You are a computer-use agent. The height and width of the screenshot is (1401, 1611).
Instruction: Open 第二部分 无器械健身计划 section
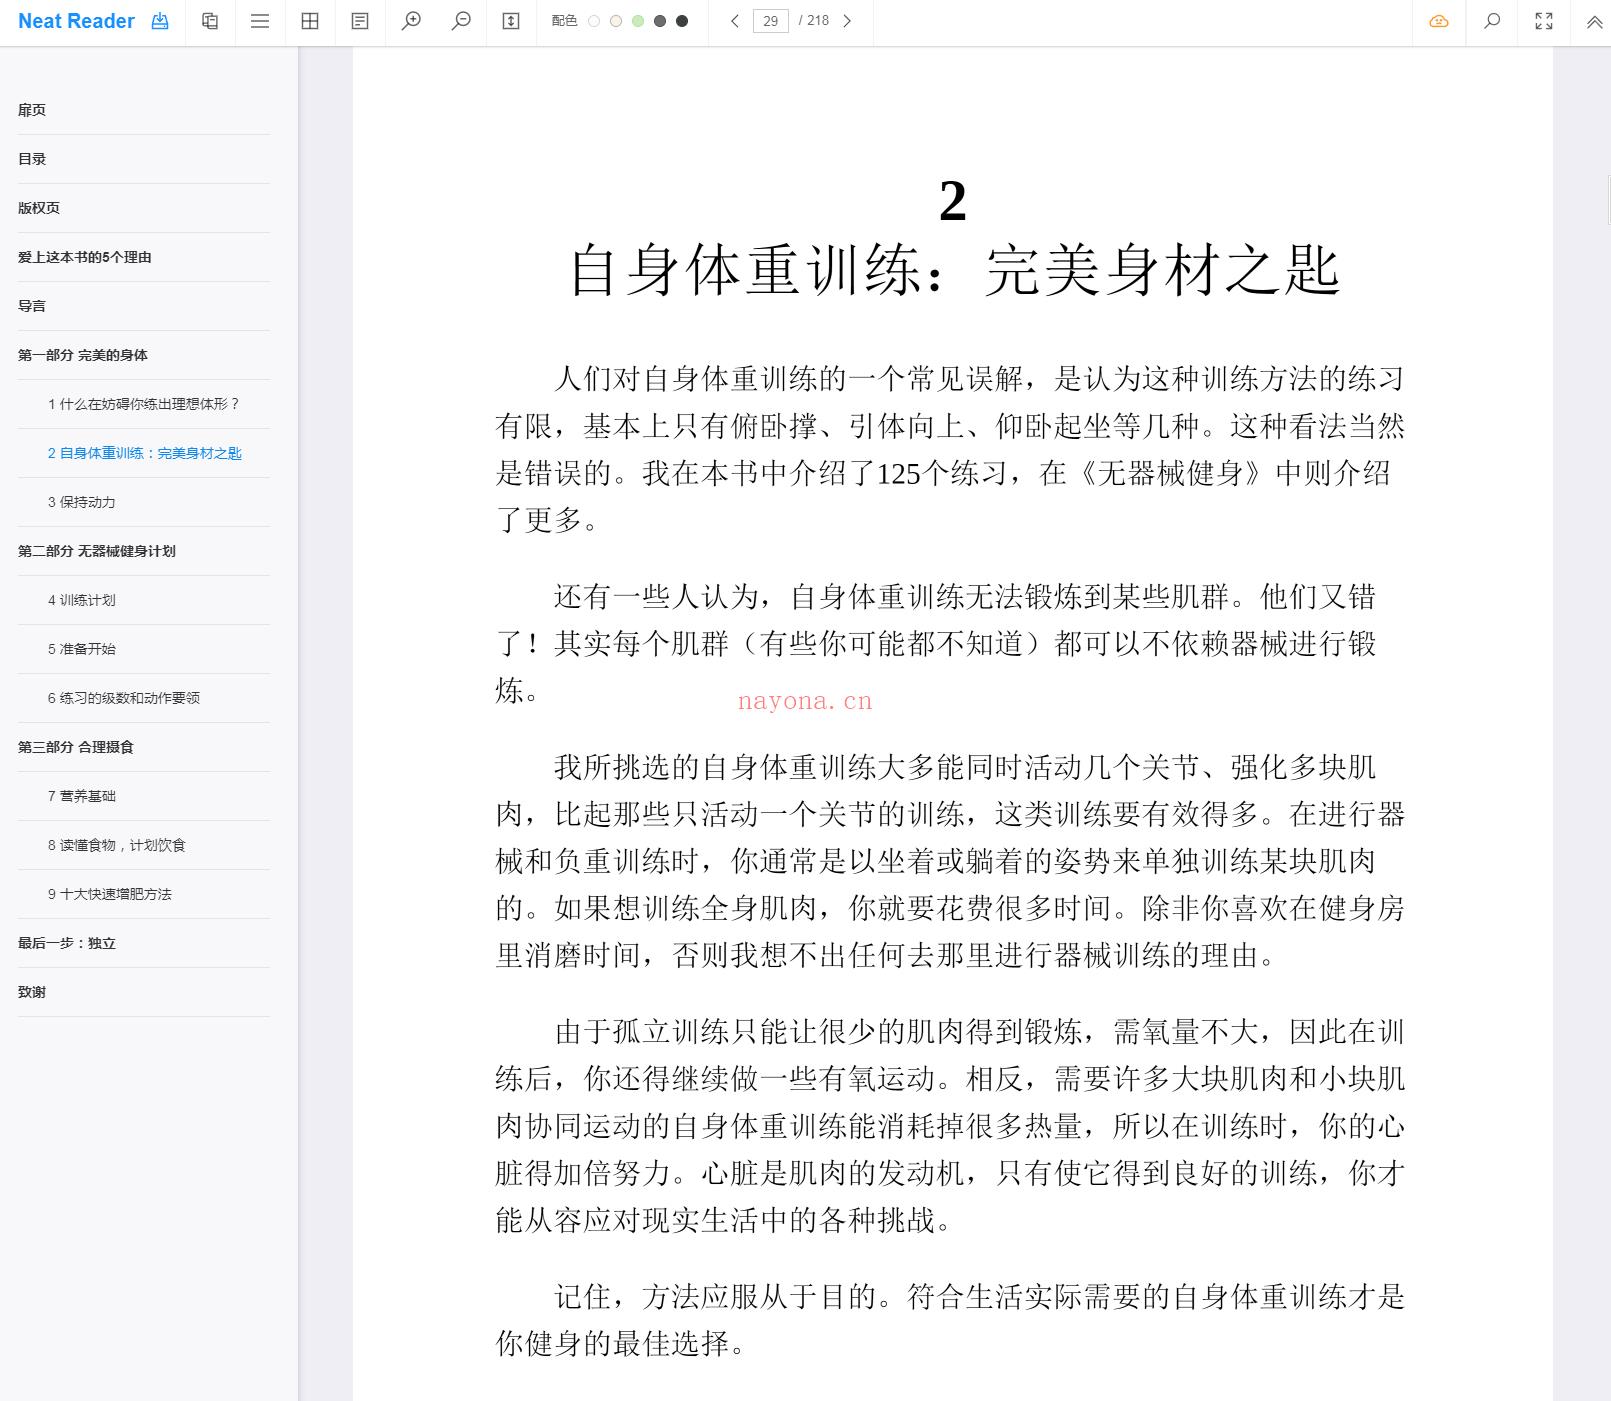coord(144,551)
